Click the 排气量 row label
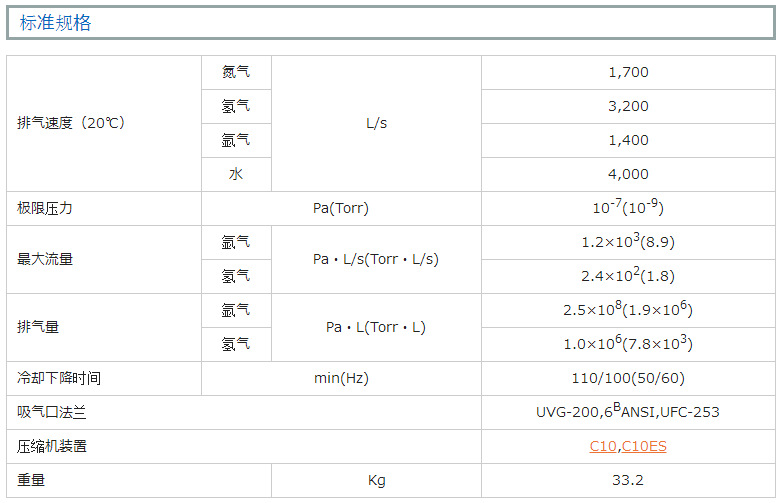 pos(38,327)
